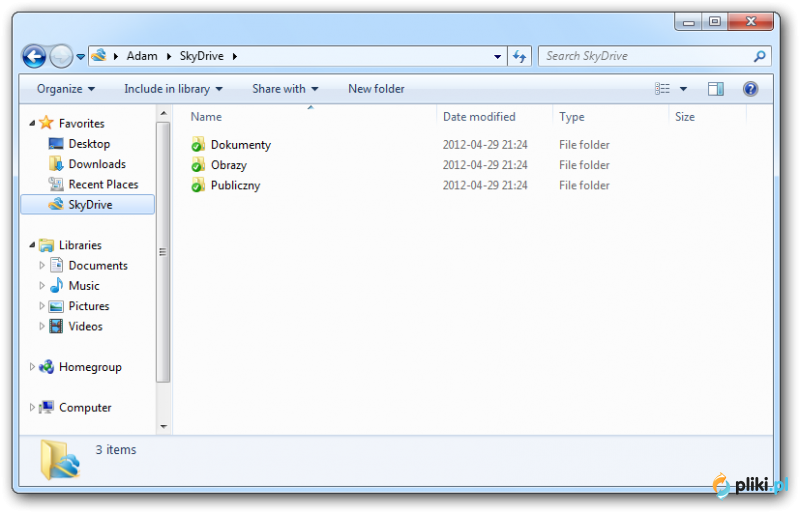Click the Videos film icon

[x=56, y=326]
